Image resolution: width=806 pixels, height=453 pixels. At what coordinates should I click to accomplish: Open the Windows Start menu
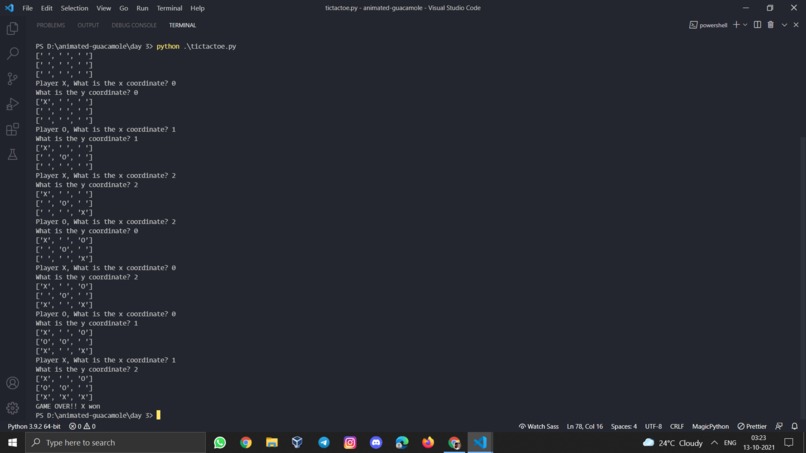pos(12,442)
